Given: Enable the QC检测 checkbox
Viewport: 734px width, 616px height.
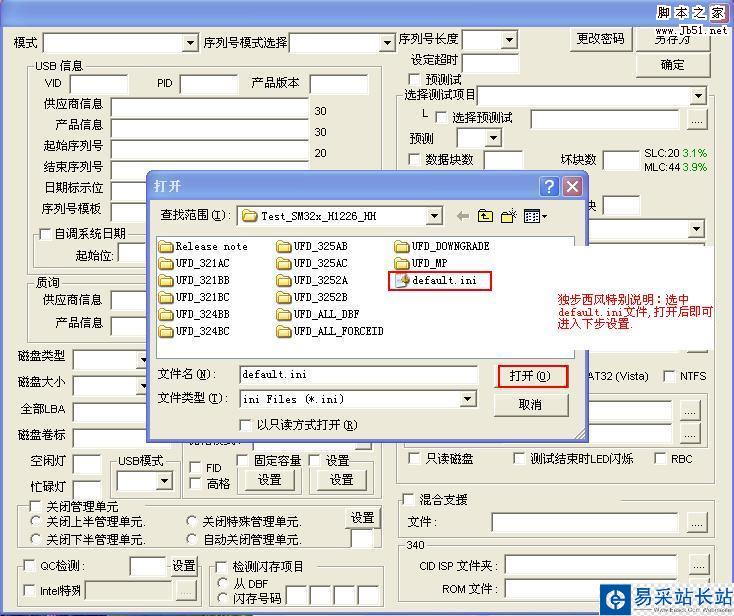Looking at the screenshot, I should pos(29,565).
